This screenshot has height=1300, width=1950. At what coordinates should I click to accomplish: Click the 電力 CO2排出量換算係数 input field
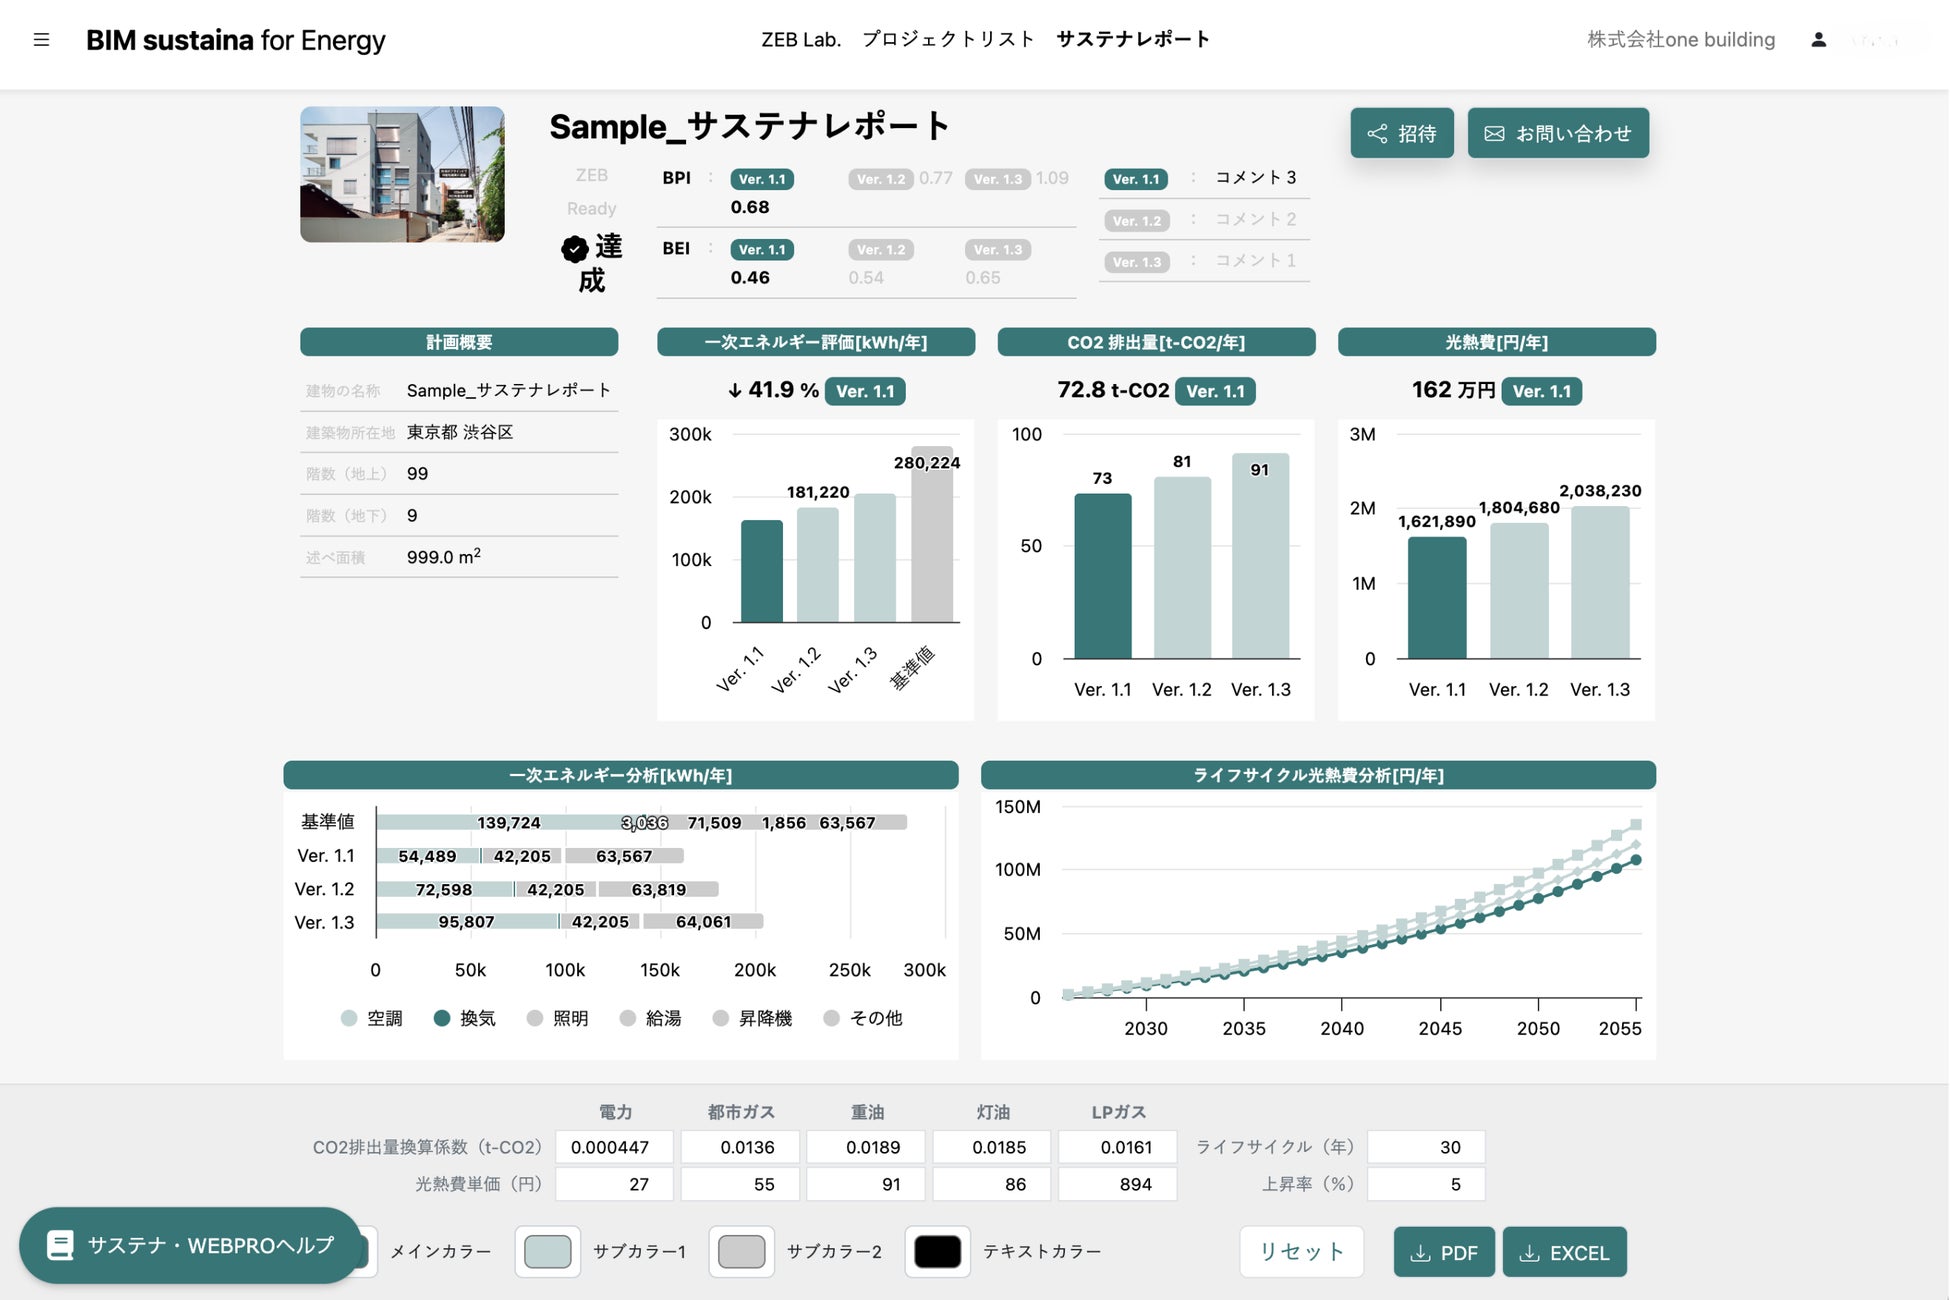tap(614, 1147)
